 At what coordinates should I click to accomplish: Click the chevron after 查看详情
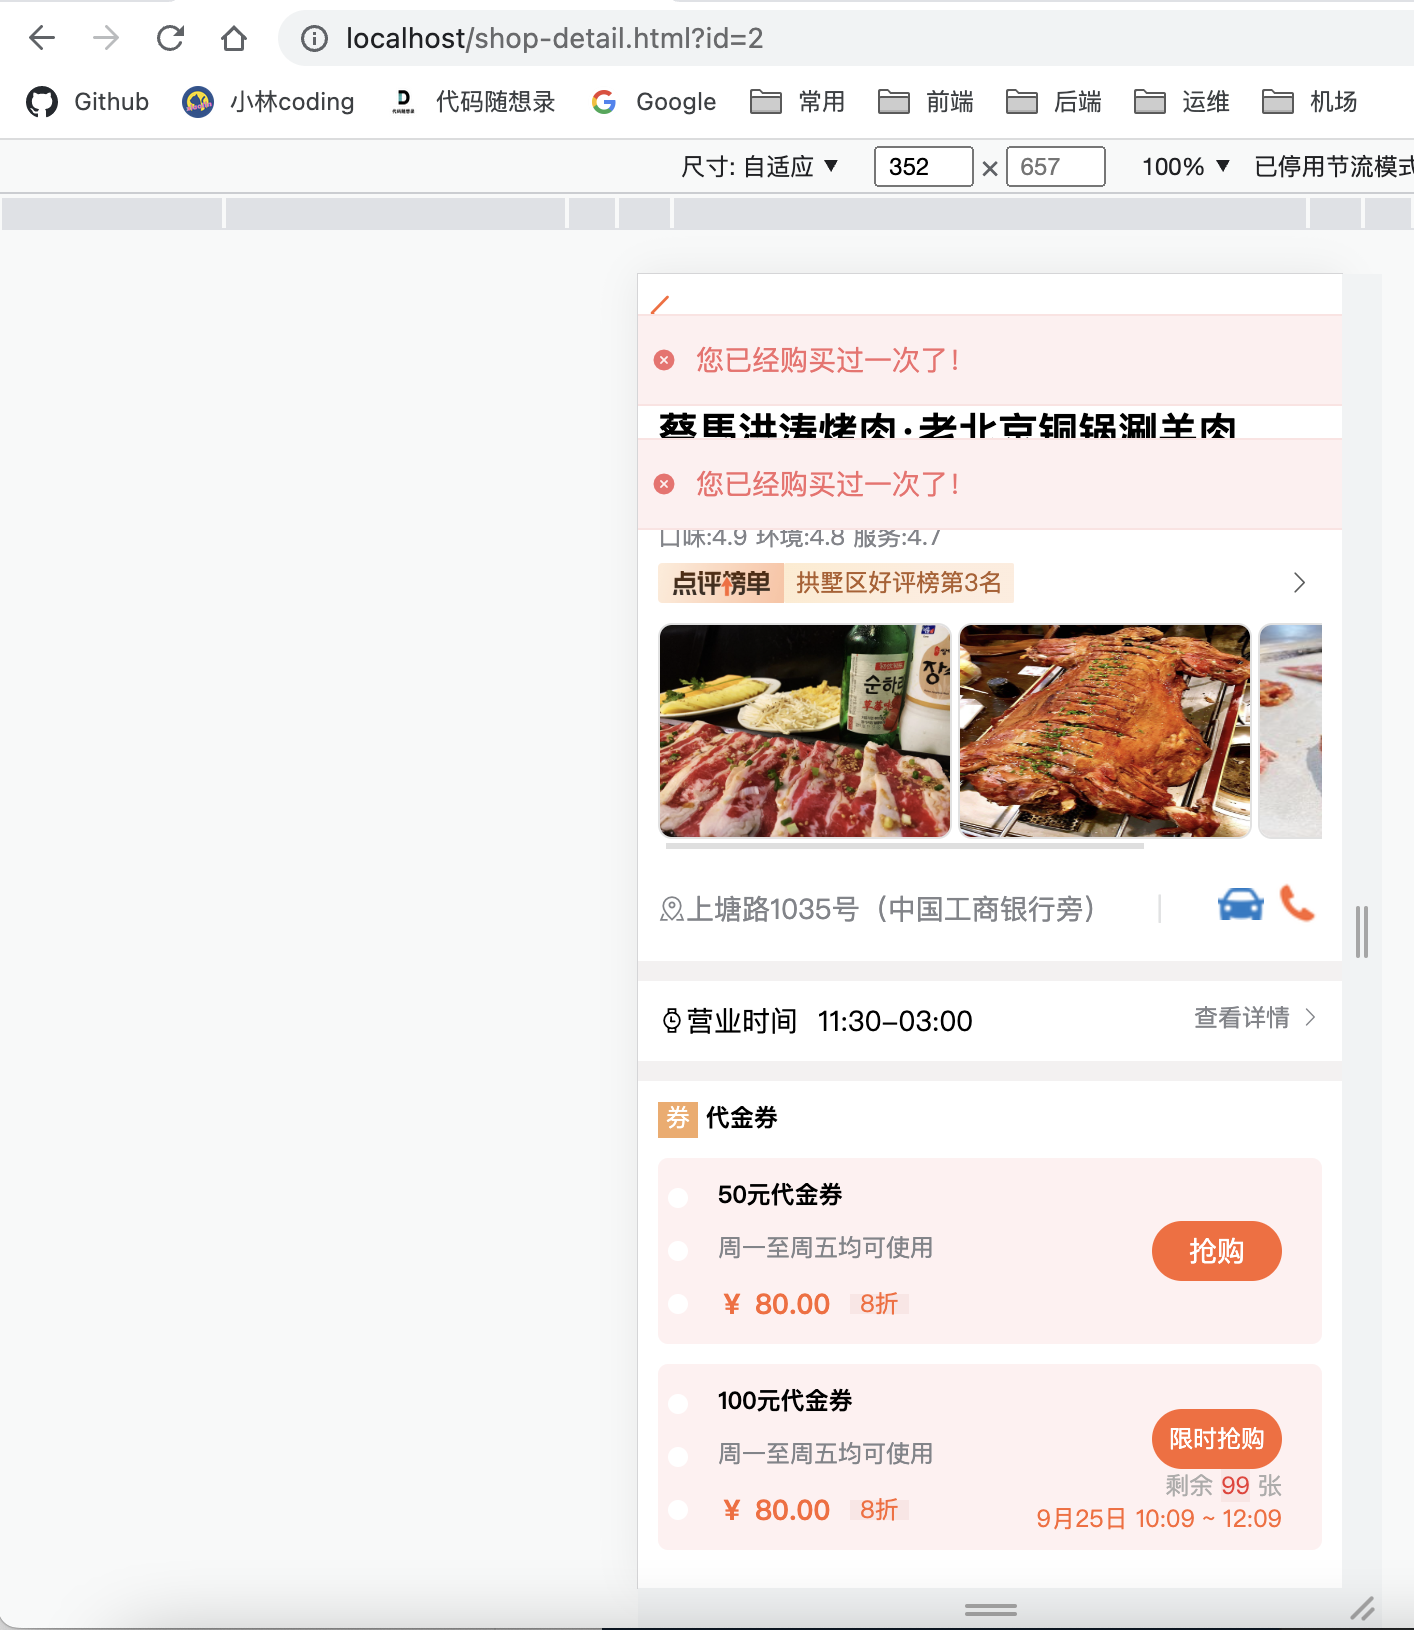(1310, 1018)
